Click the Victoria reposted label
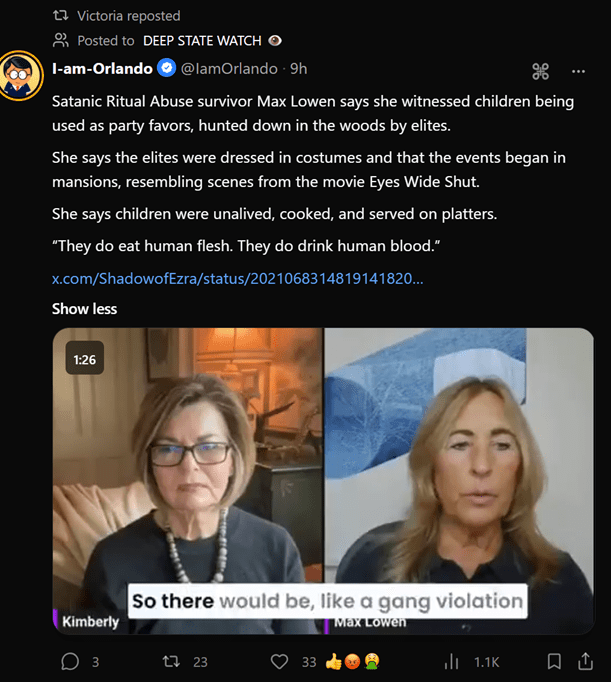The height and width of the screenshot is (682, 611). (x=128, y=16)
